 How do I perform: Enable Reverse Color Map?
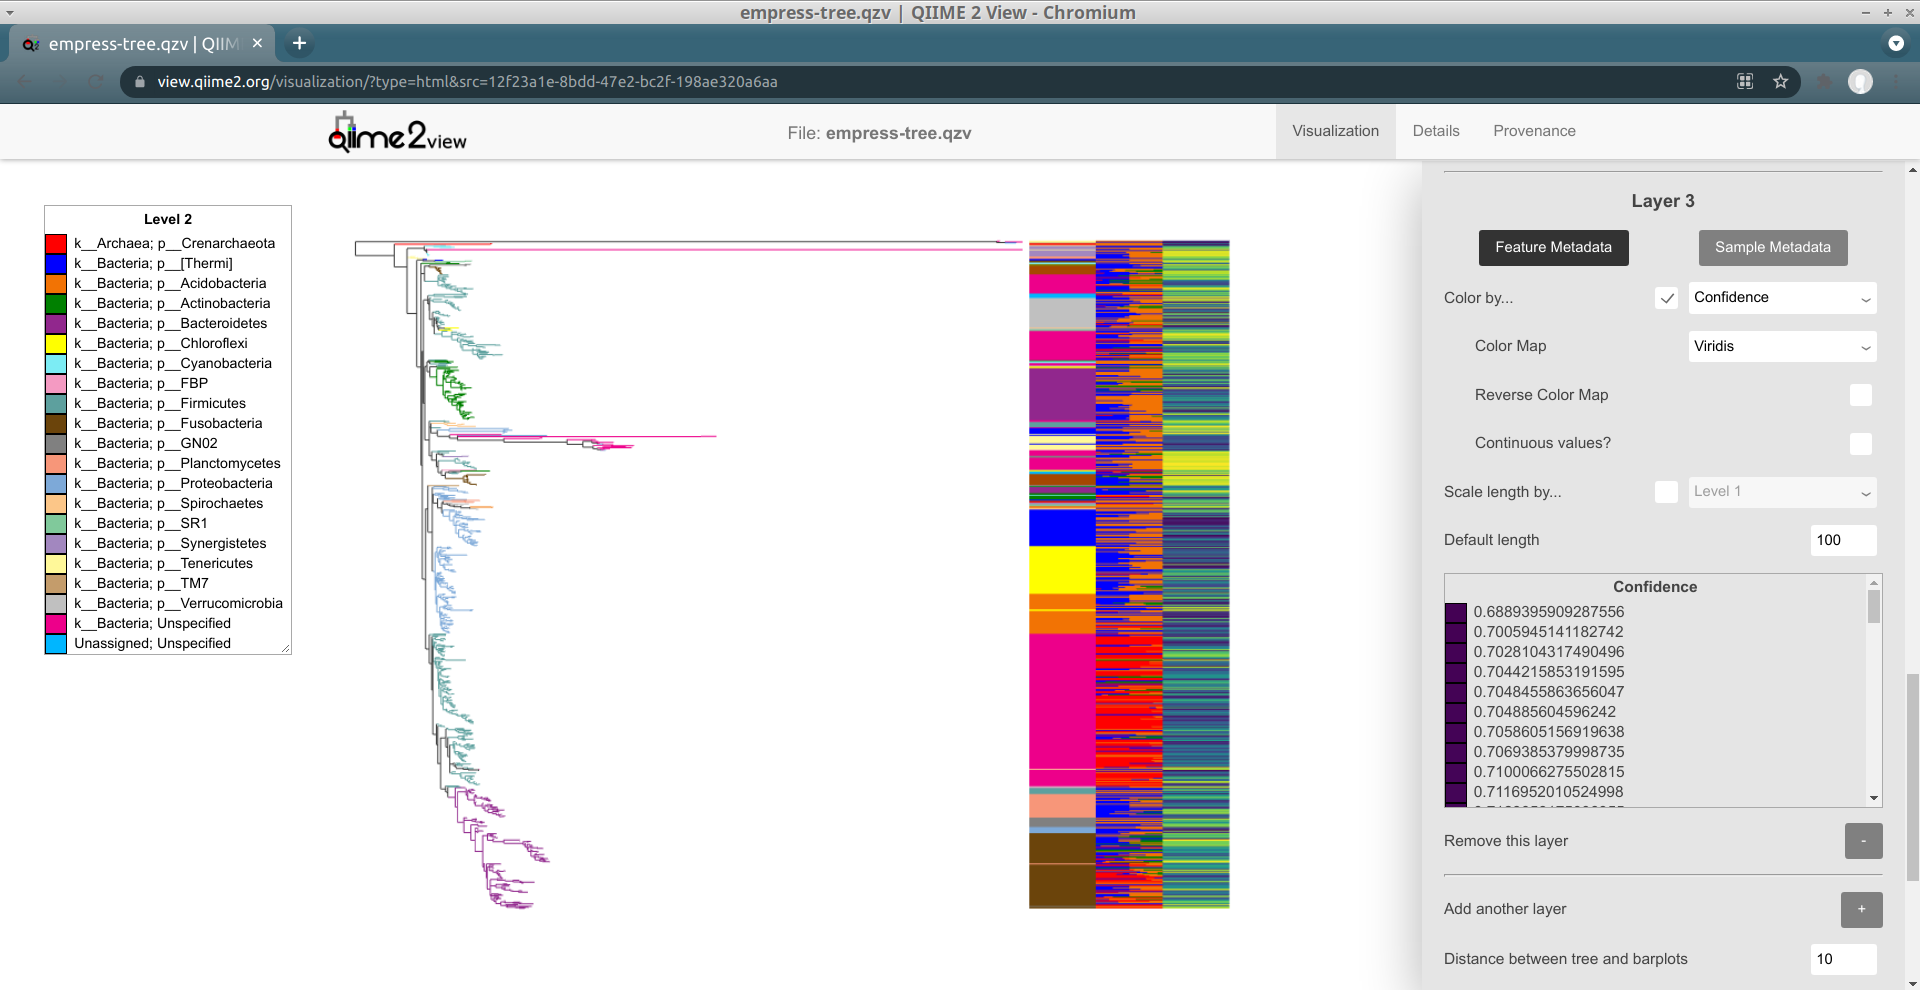(1860, 395)
